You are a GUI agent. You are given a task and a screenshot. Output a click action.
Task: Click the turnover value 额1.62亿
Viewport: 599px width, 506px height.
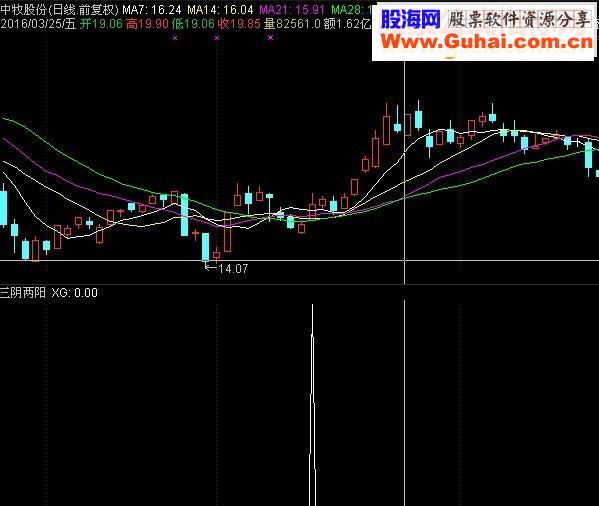point(347,24)
